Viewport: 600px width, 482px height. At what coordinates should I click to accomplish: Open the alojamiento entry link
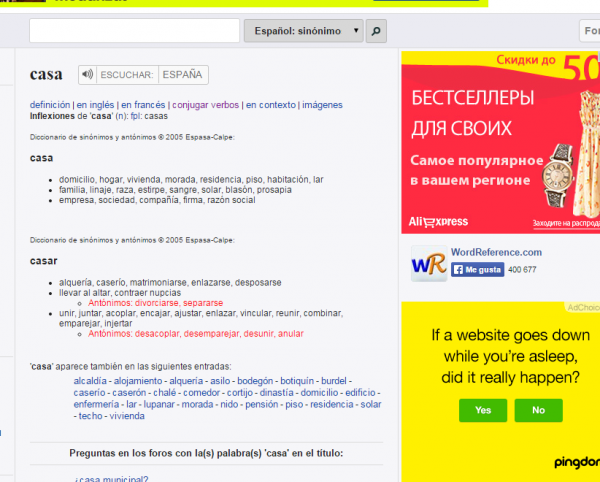click(x=138, y=381)
